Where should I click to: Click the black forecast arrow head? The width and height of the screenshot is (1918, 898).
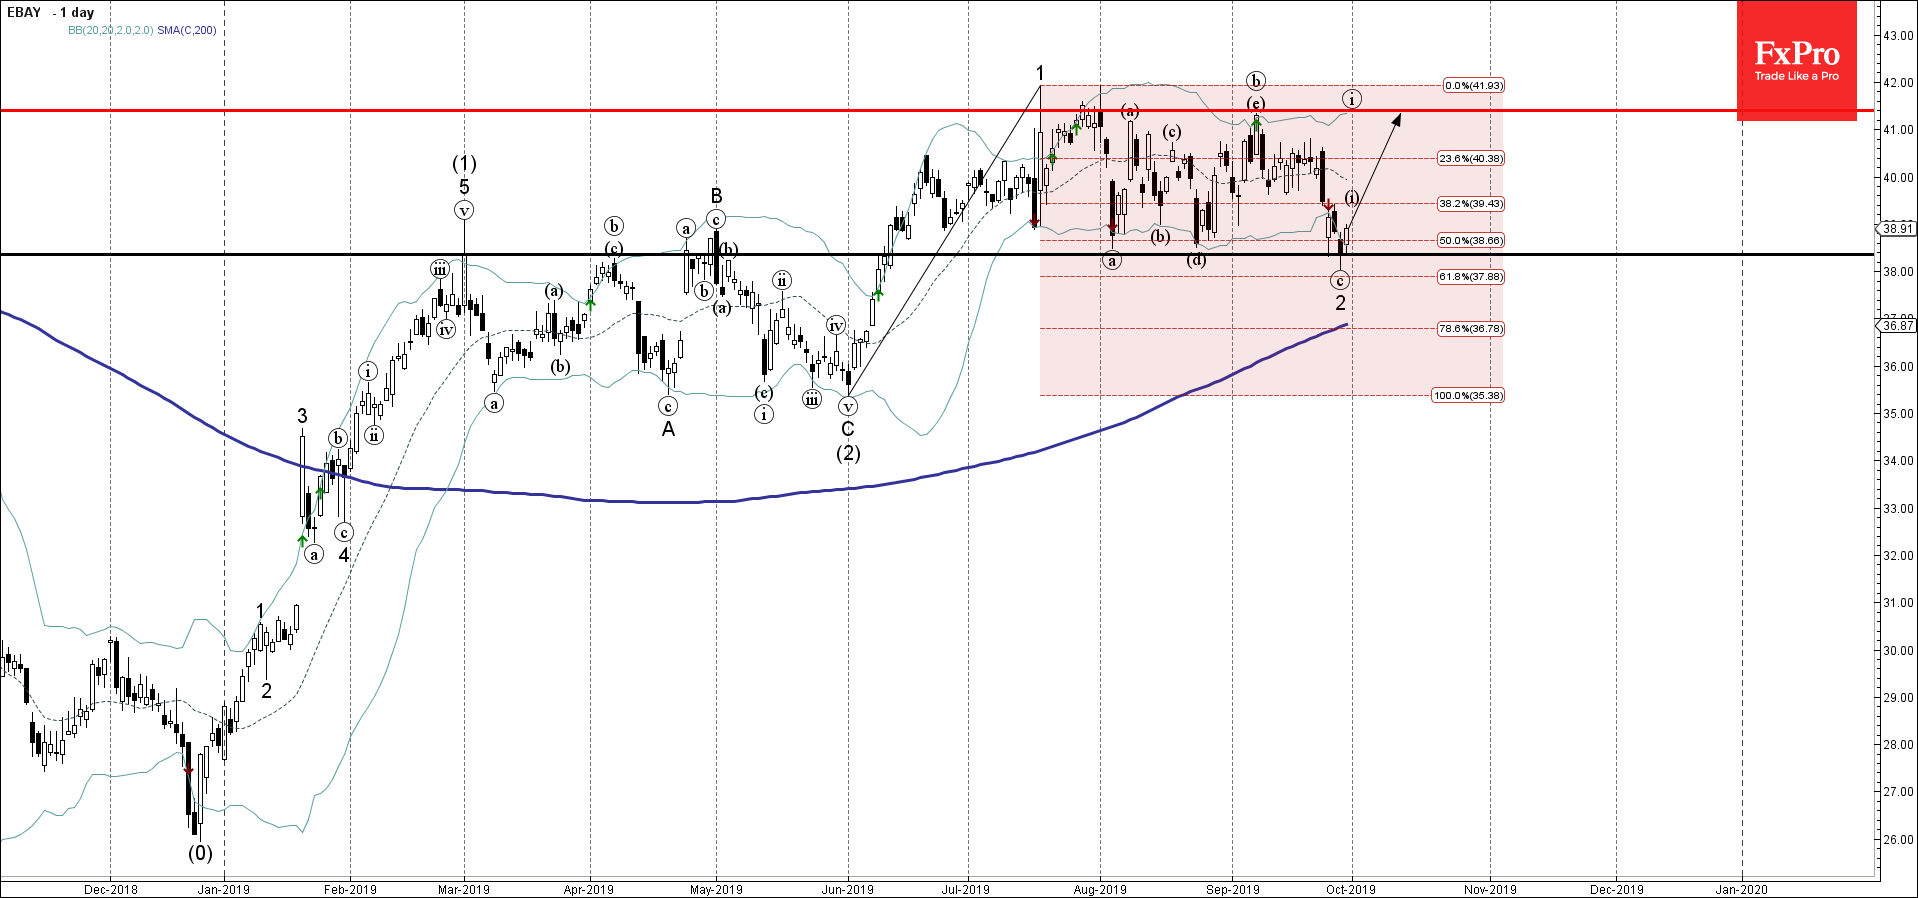point(1396,119)
